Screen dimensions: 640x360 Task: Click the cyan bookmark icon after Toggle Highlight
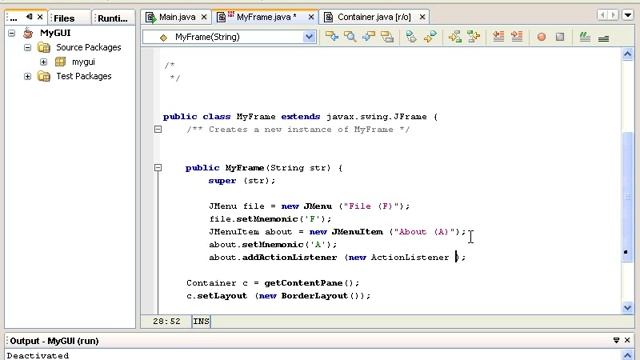(x=411, y=37)
